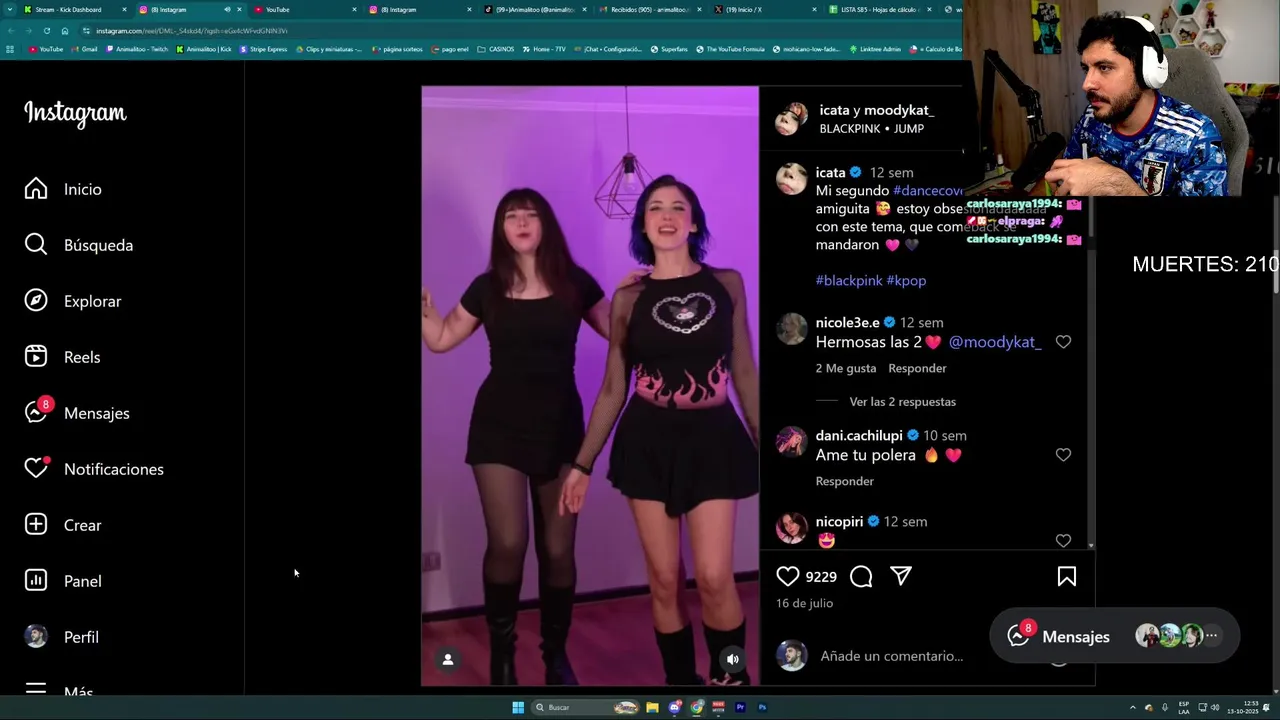Image resolution: width=1280 pixels, height=720 pixels.
Task: Open Perfil profile avatar
Action: pyautogui.click(x=36, y=637)
